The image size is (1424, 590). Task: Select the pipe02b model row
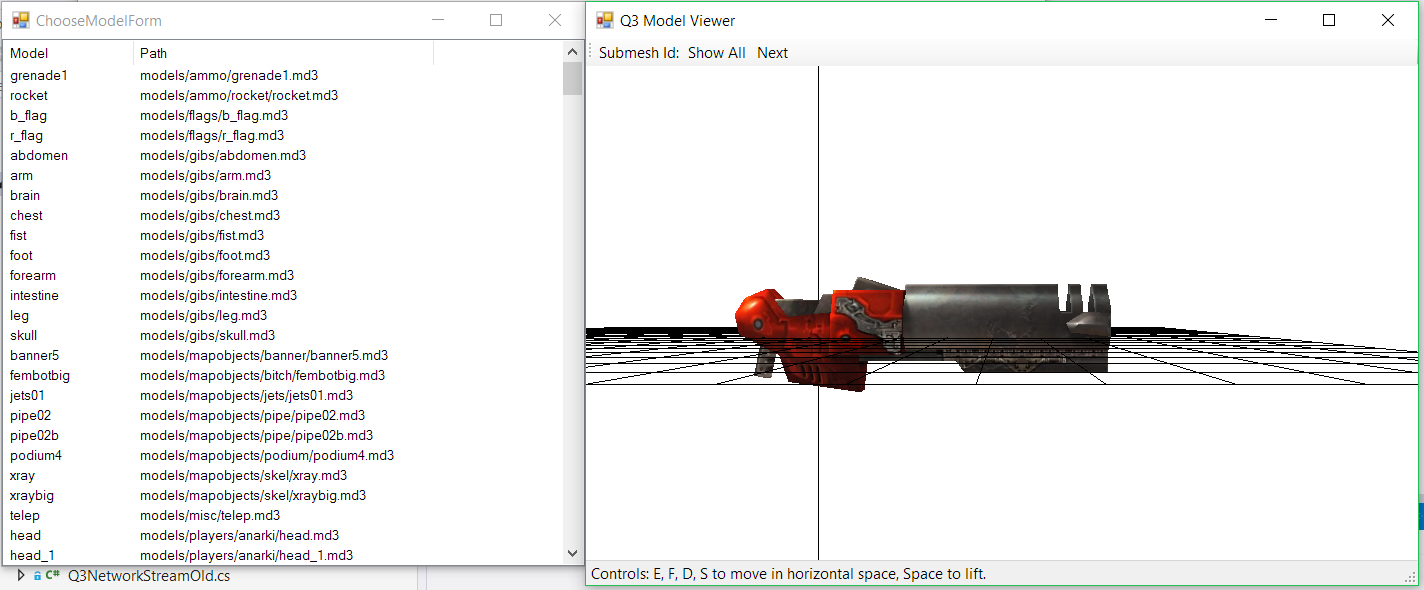point(284,435)
